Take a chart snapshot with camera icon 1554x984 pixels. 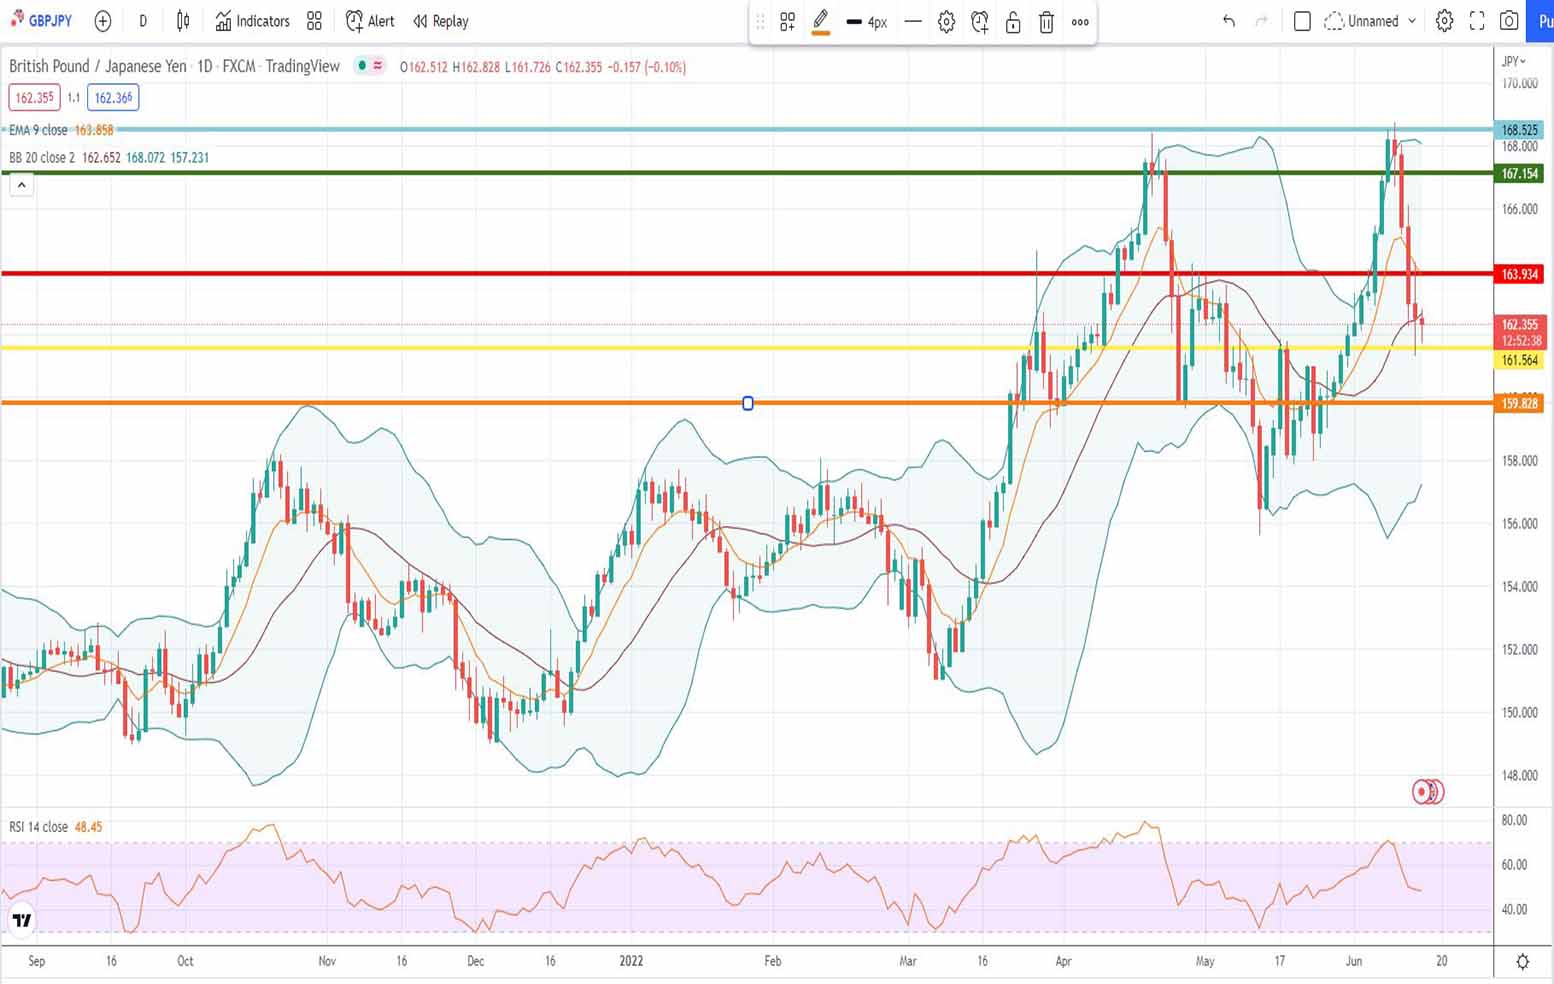(x=1509, y=21)
